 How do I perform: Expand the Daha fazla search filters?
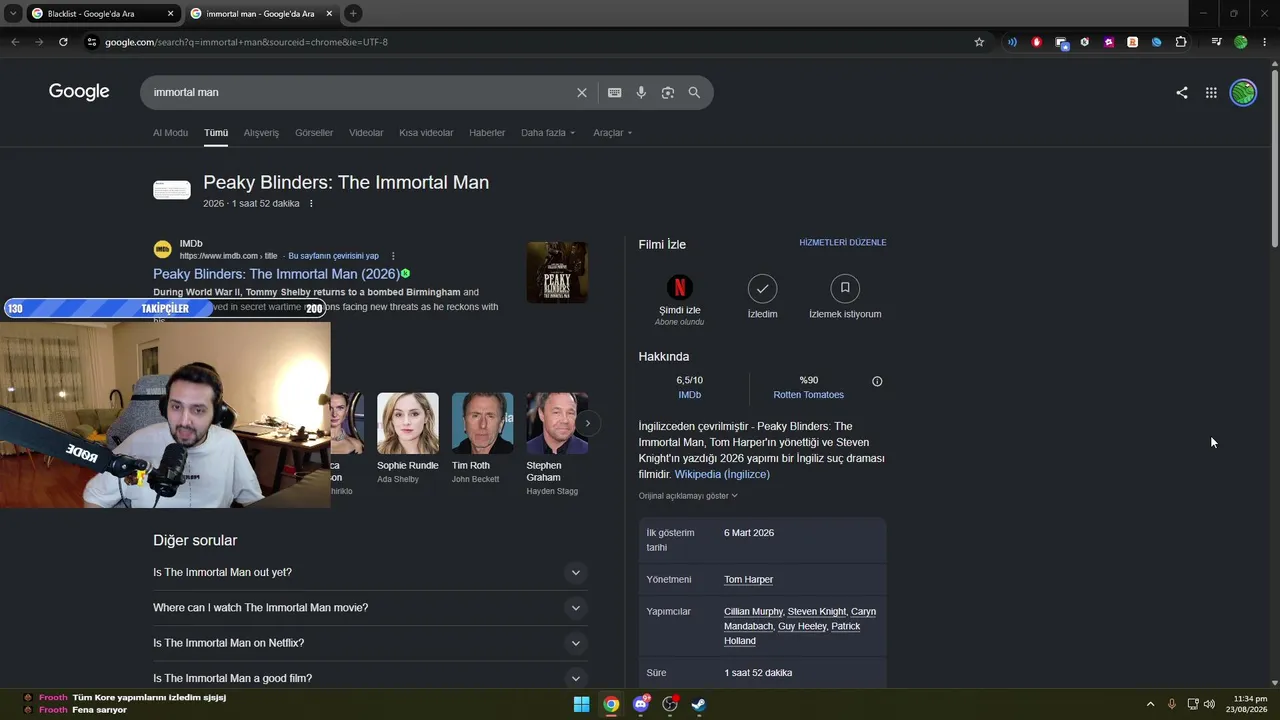(x=548, y=133)
